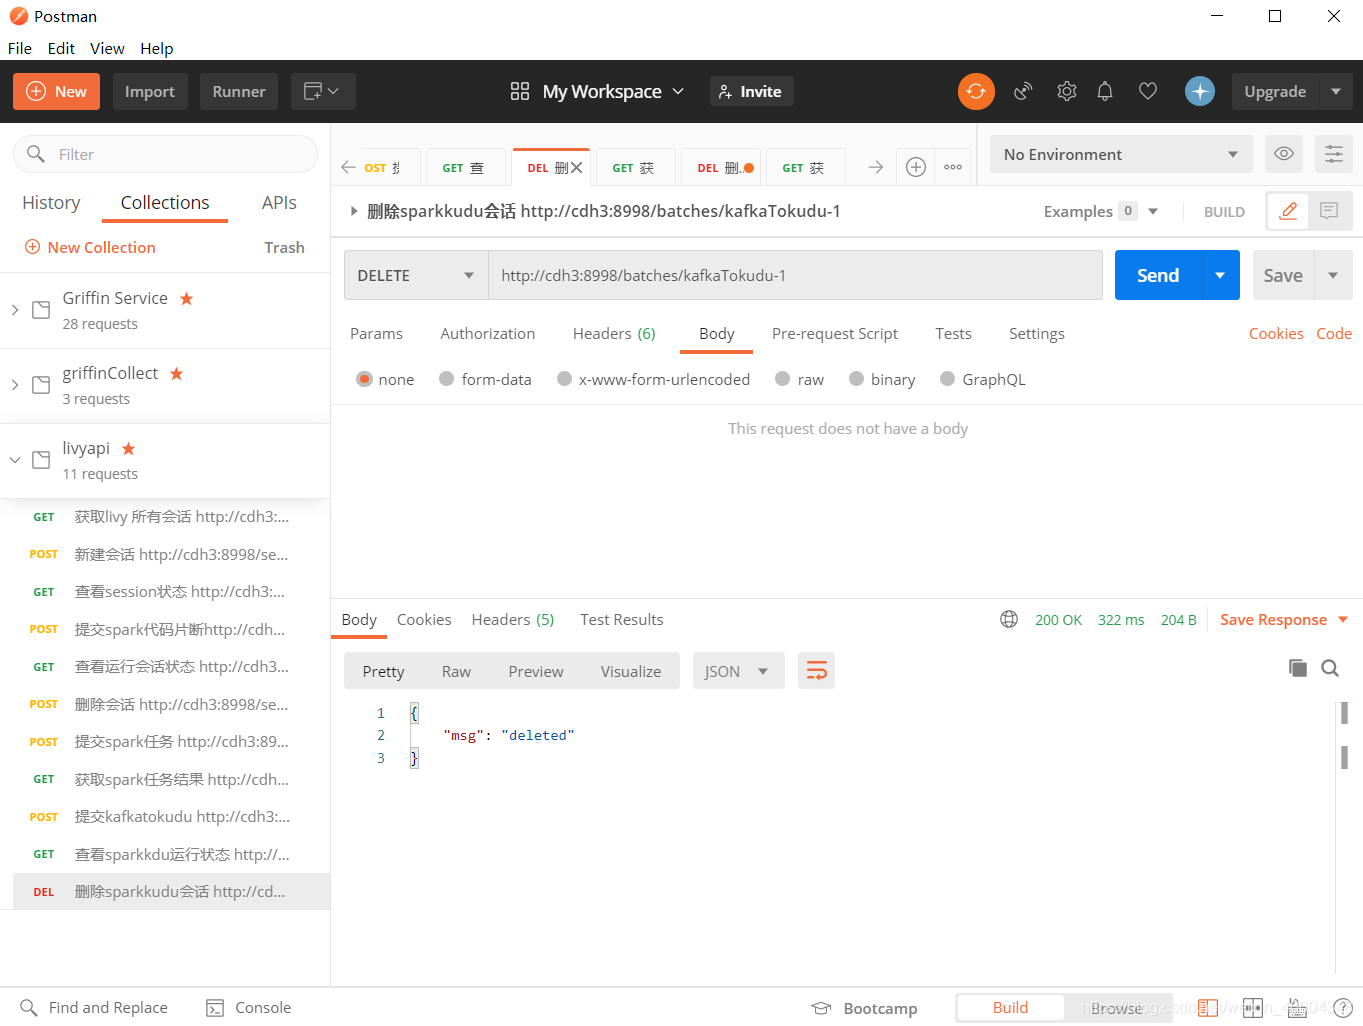
Task: Select form-data body radio
Action: click(447, 379)
